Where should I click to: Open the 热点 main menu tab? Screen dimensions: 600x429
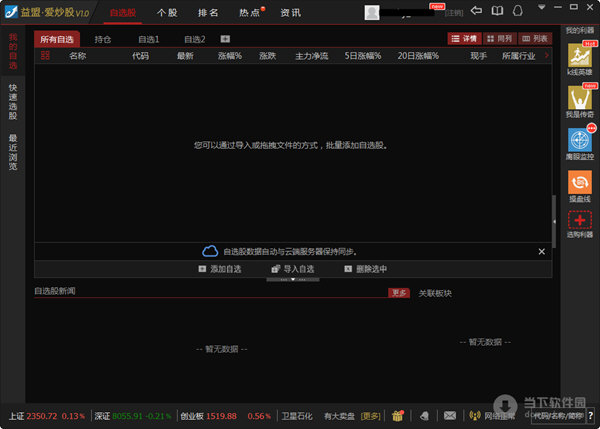250,13
